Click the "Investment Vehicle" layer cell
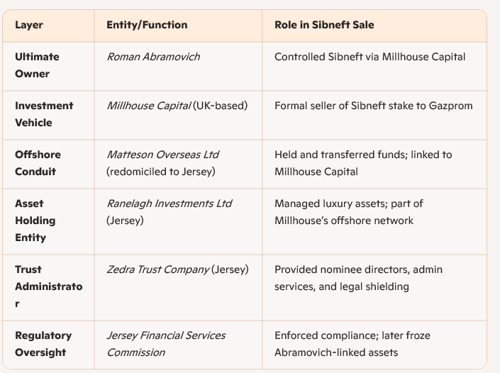 point(44,114)
